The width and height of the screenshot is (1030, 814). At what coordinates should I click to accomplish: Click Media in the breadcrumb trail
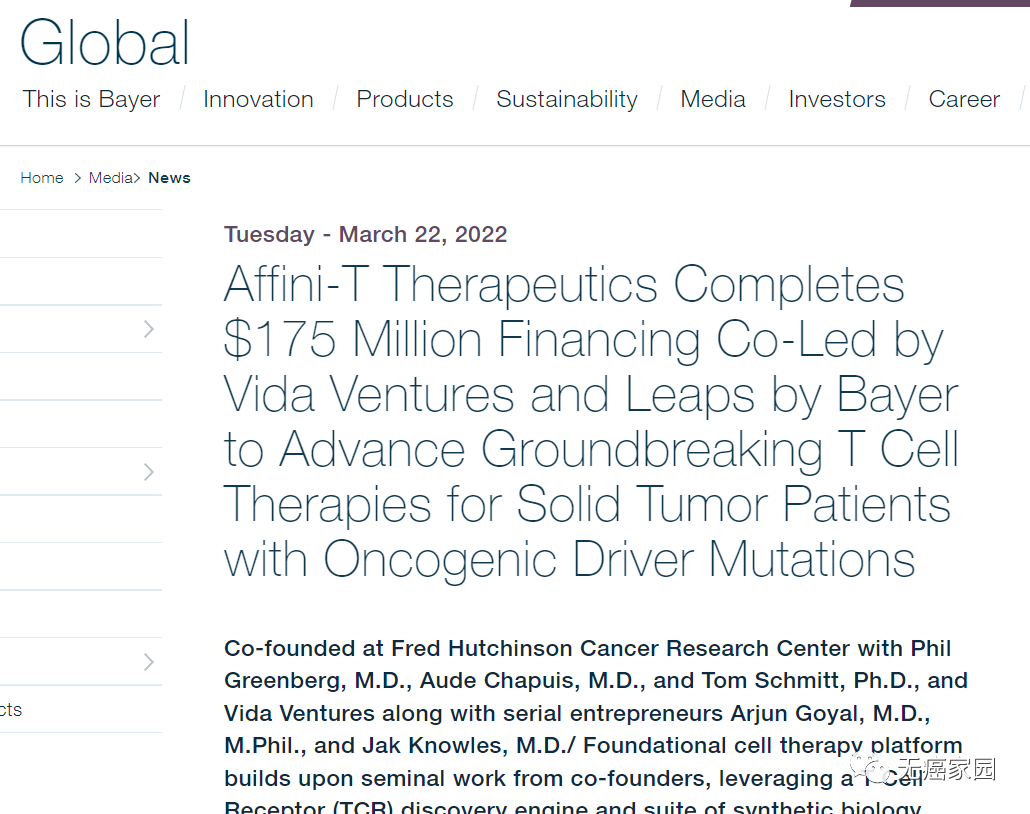pyautogui.click(x=110, y=177)
